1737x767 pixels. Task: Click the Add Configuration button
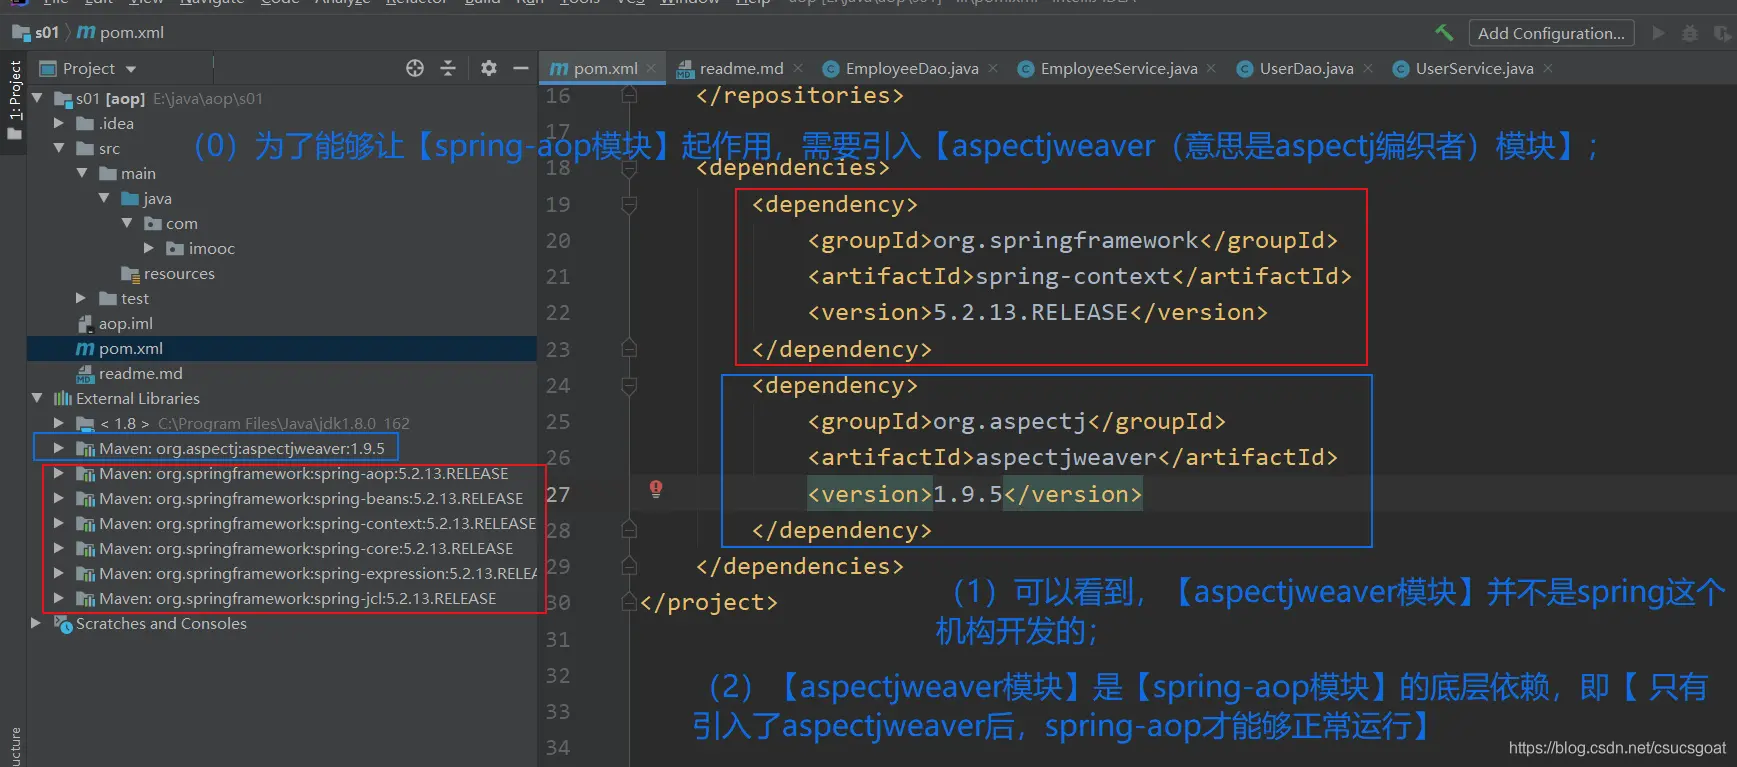coord(1551,33)
